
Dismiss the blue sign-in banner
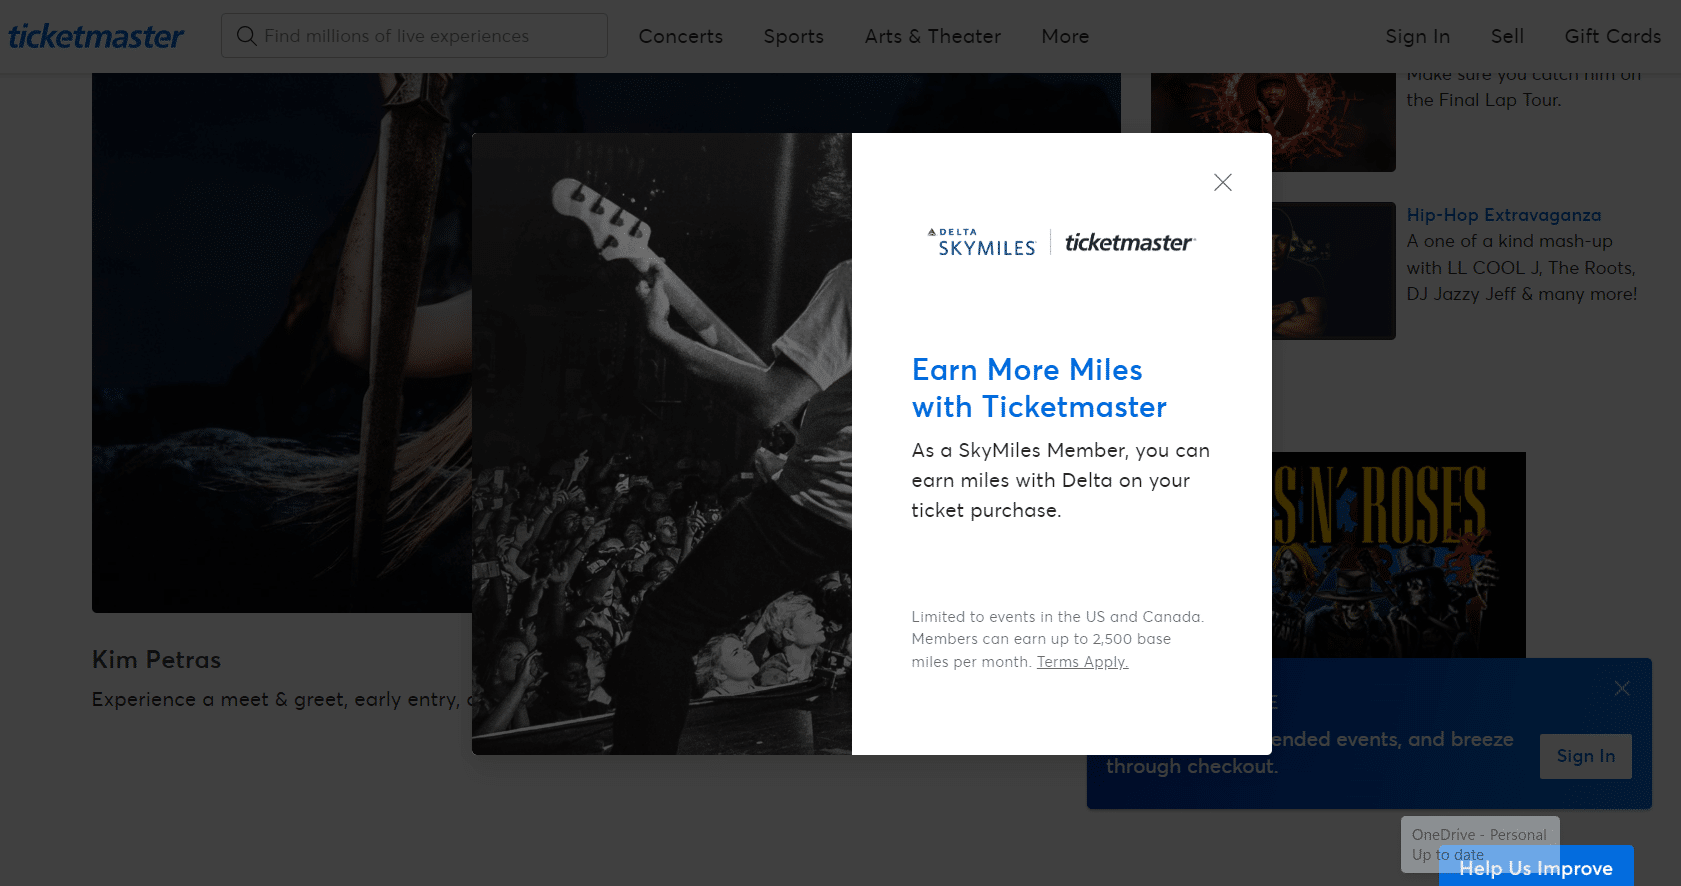1621,688
